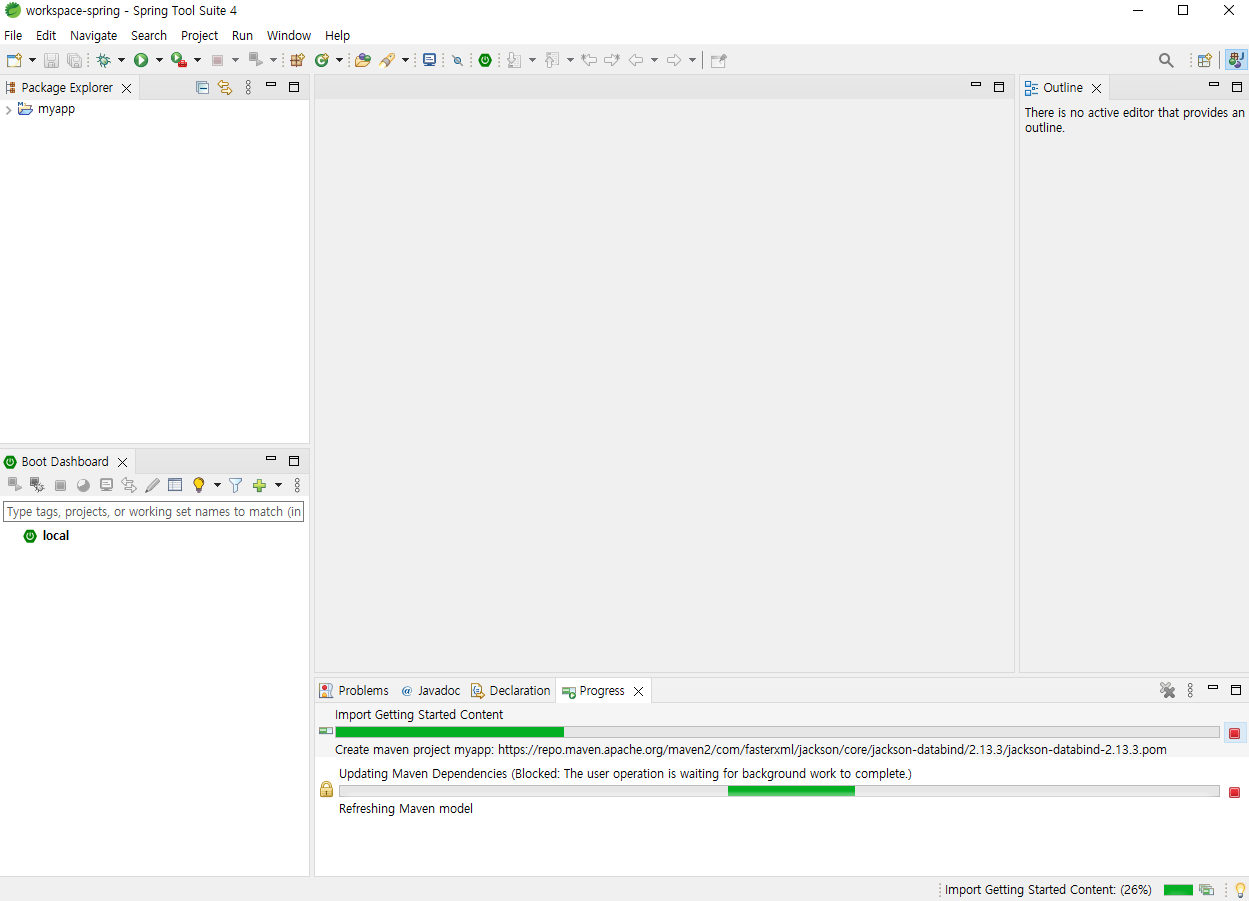Click the lightbulb tip icon in status bar

point(1240,890)
